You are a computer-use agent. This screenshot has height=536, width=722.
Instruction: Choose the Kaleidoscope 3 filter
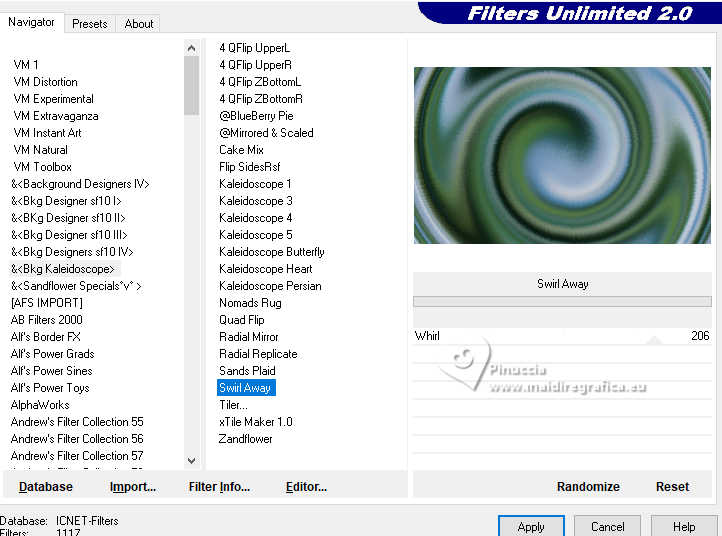256,201
